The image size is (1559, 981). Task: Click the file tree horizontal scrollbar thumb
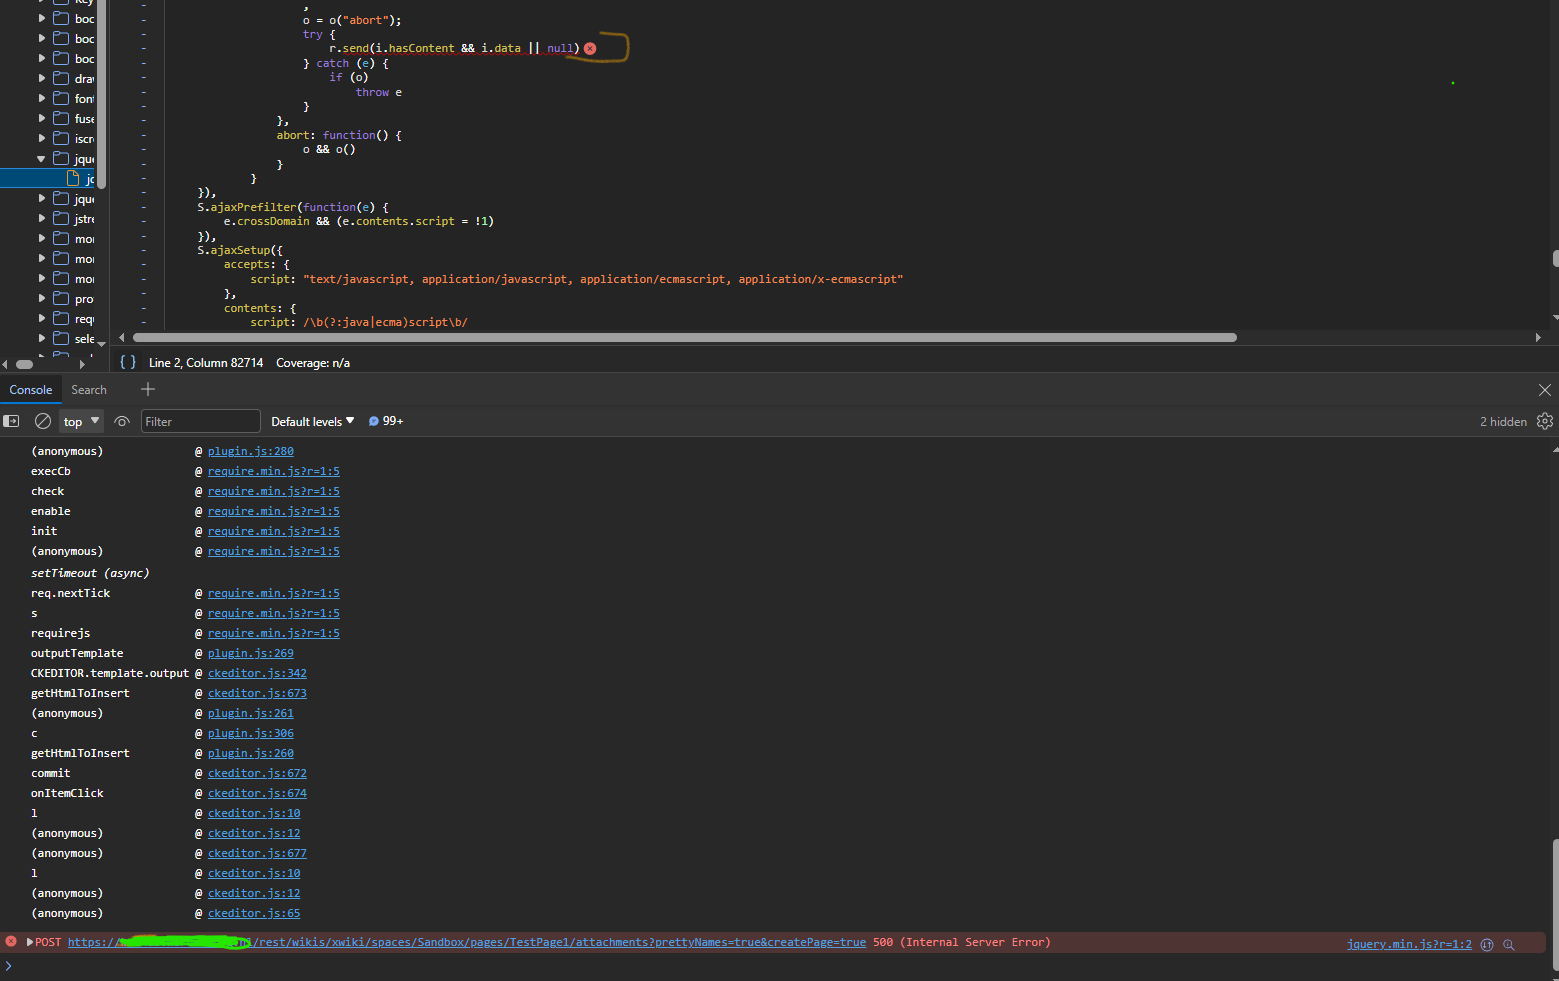(25, 364)
